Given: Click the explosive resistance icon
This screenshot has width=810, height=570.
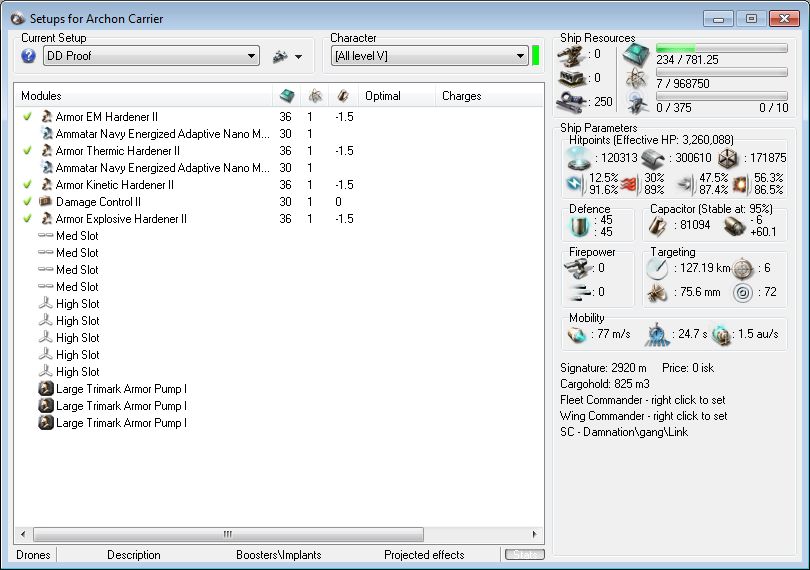Looking at the screenshot, I should pyautogui.click(x=740, y=184).
